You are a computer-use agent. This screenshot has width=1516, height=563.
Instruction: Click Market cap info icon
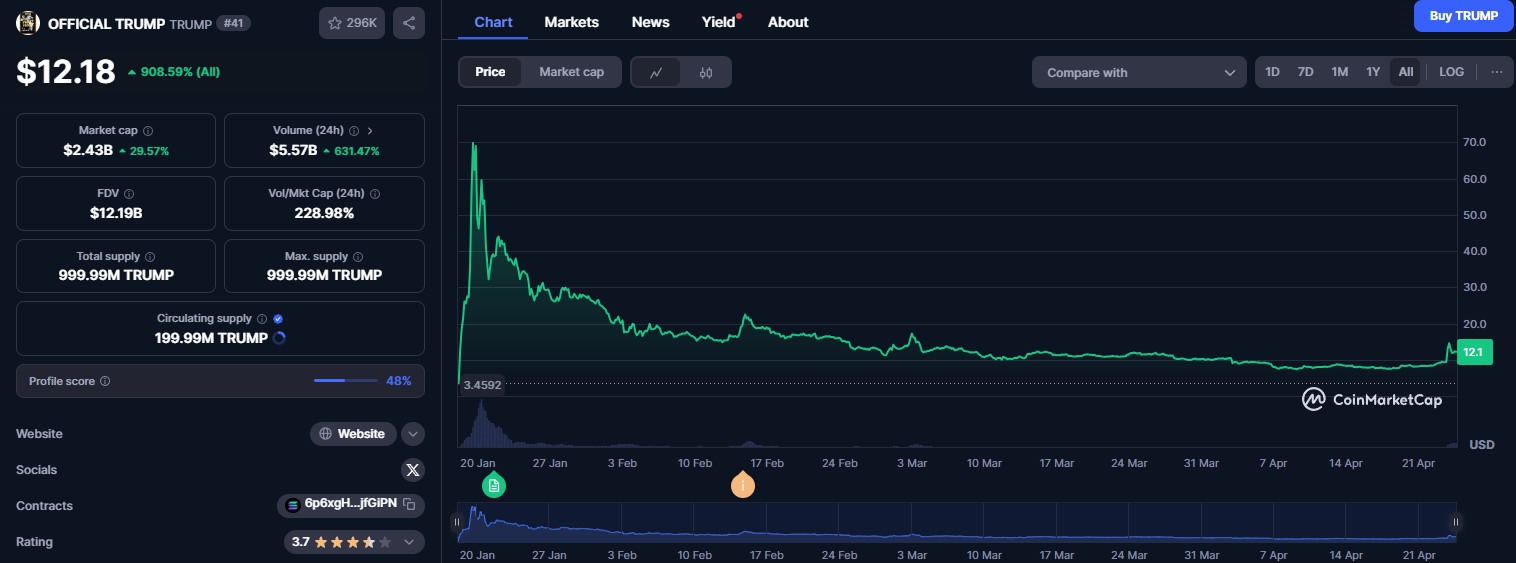[148, 131]
